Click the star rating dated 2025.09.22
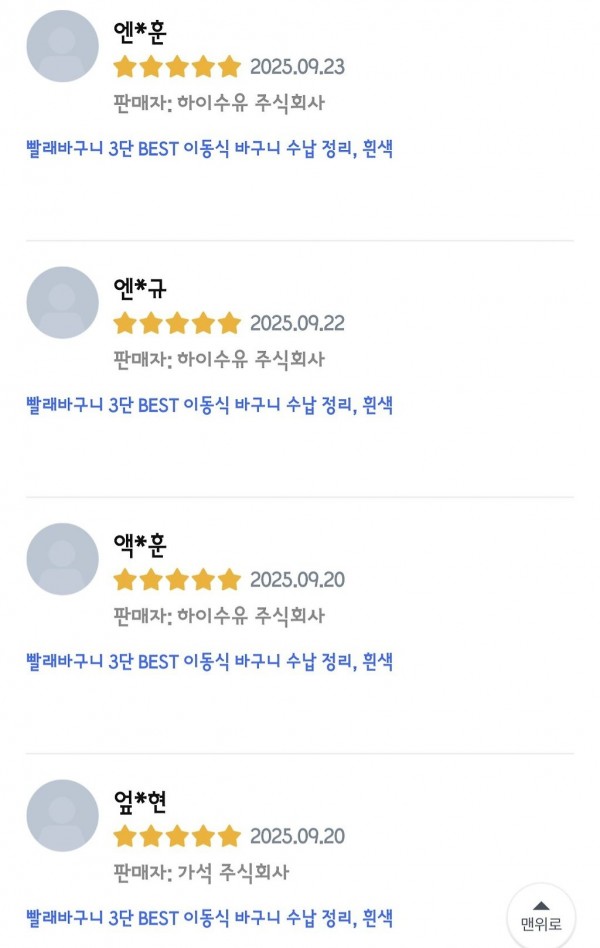Viewport: 600px width, 948px height. click(177, 323)
